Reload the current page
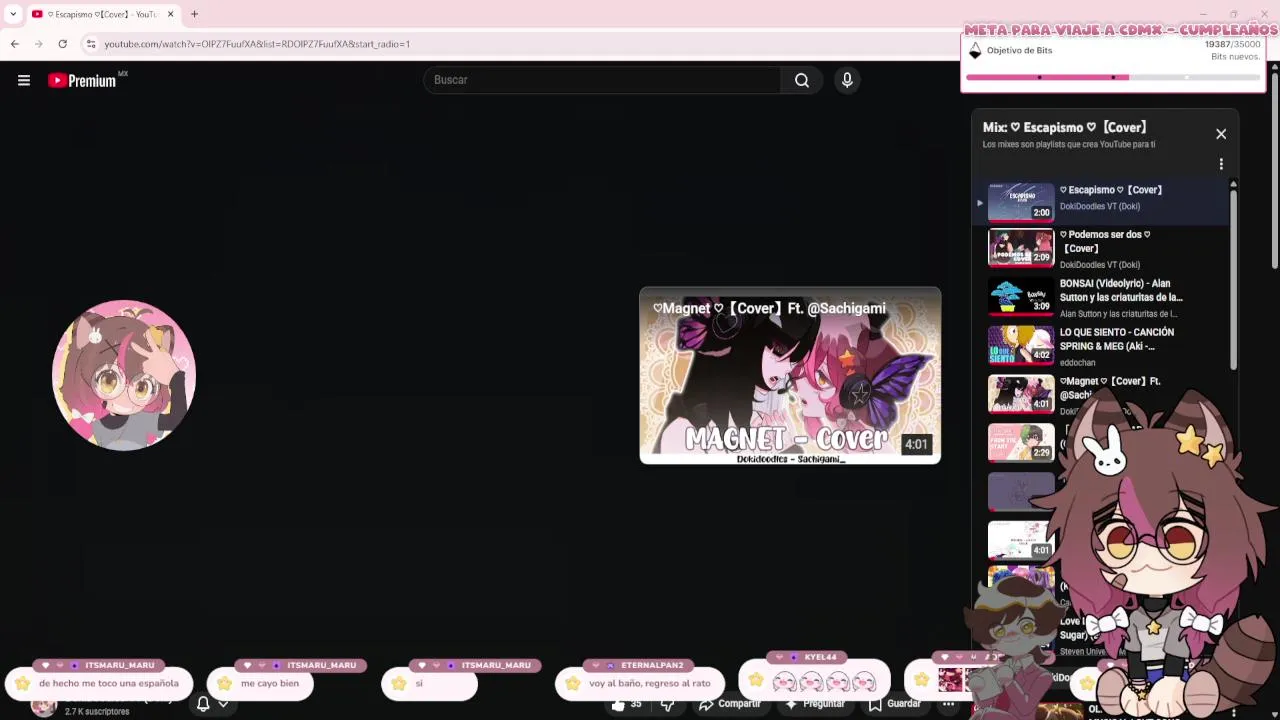 coord(62,44)
